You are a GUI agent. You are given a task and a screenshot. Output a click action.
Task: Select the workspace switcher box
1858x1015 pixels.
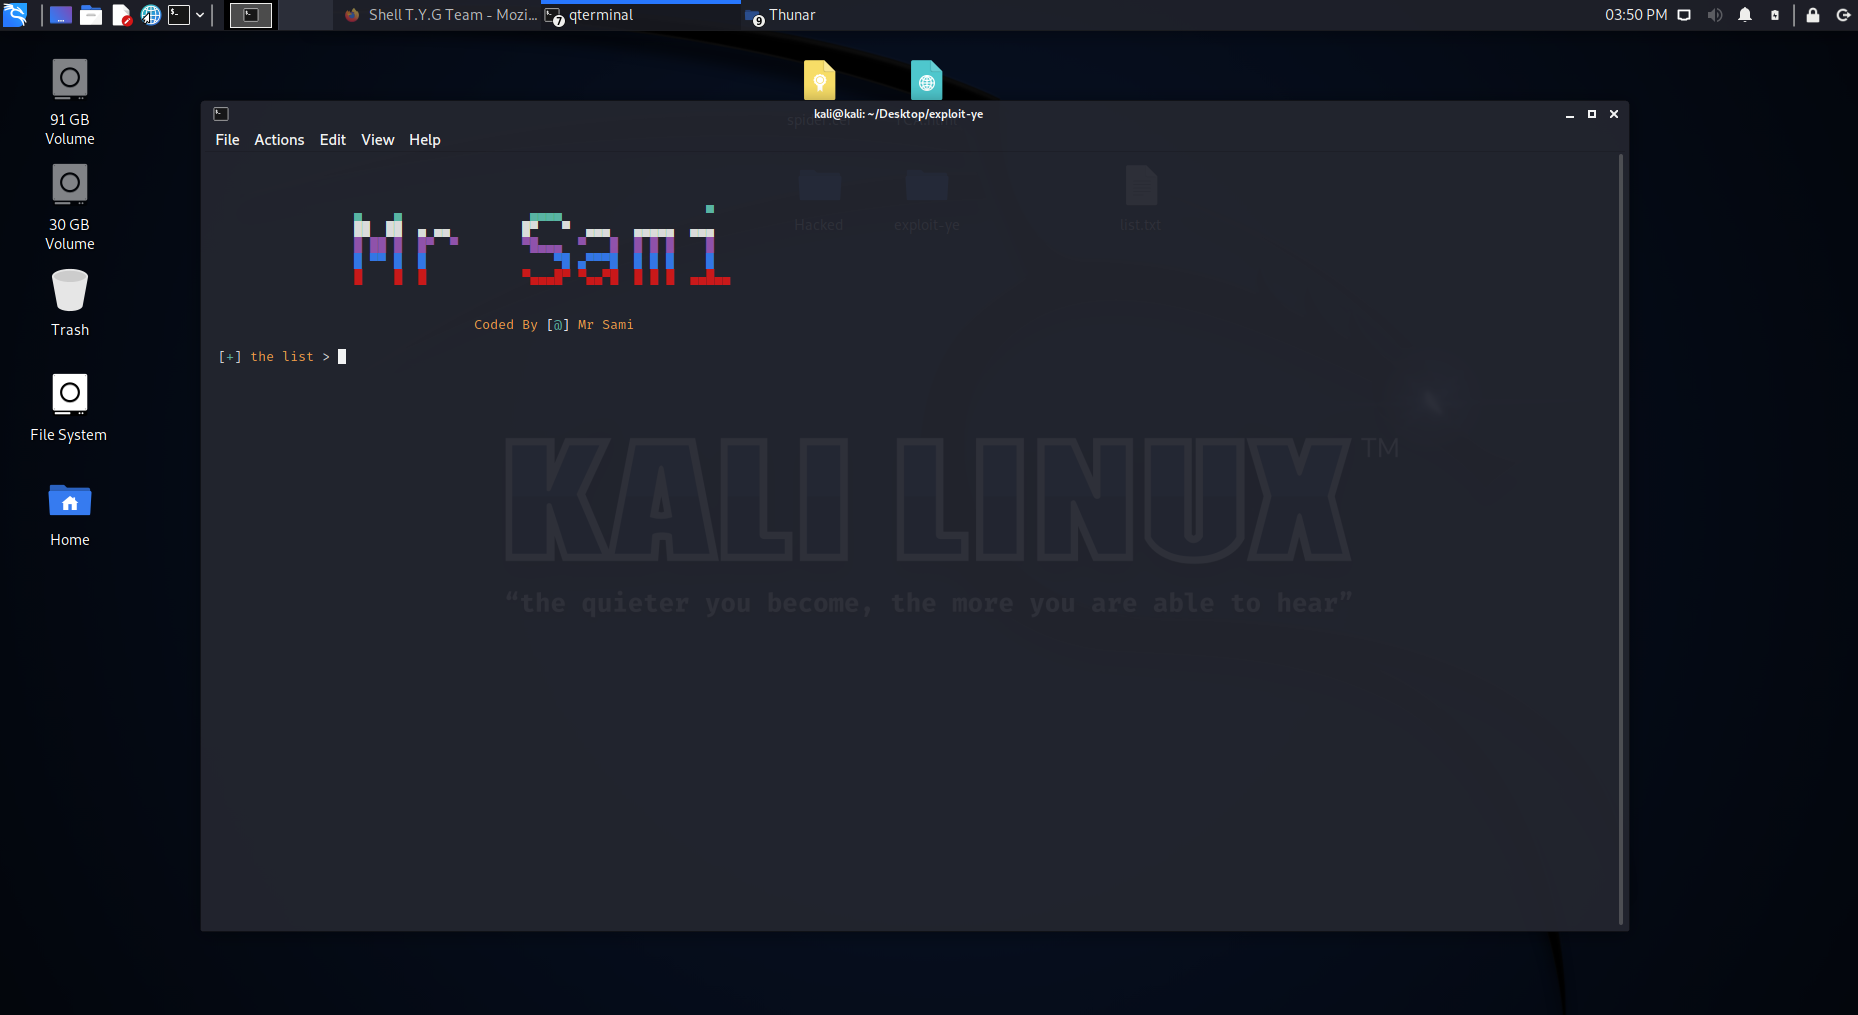coord(251,15)
